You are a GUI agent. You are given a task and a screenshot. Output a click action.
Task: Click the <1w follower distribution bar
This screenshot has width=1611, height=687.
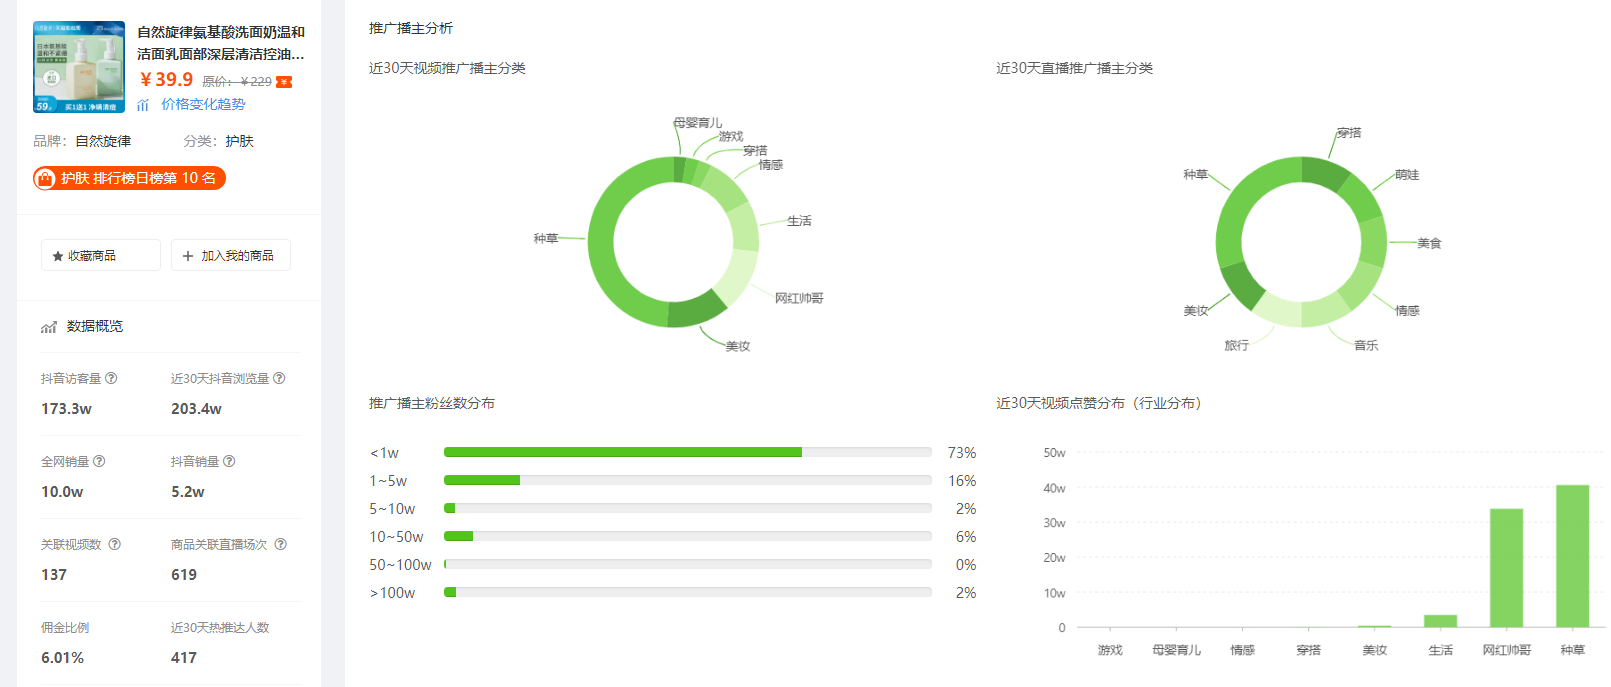[623, 452]
